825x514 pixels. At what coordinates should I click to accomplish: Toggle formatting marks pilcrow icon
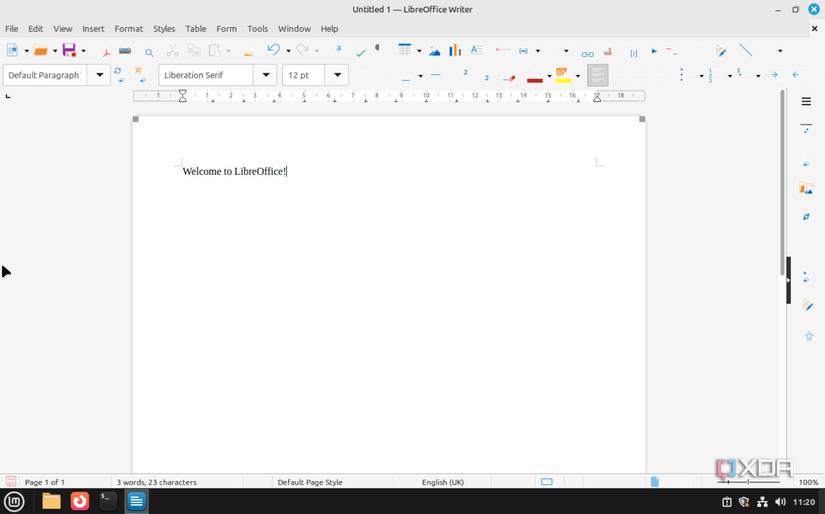(377, 48)
